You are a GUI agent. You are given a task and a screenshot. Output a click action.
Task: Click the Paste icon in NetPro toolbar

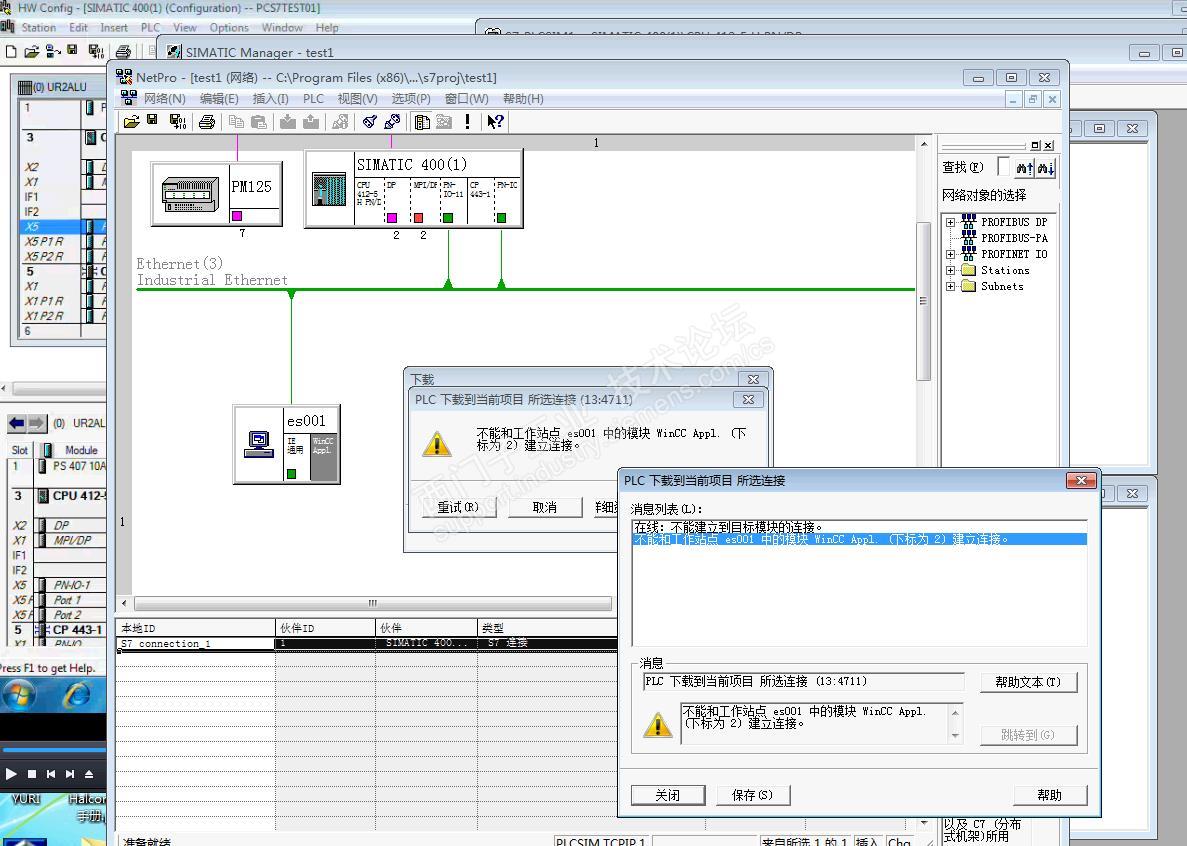coord(259,122)
